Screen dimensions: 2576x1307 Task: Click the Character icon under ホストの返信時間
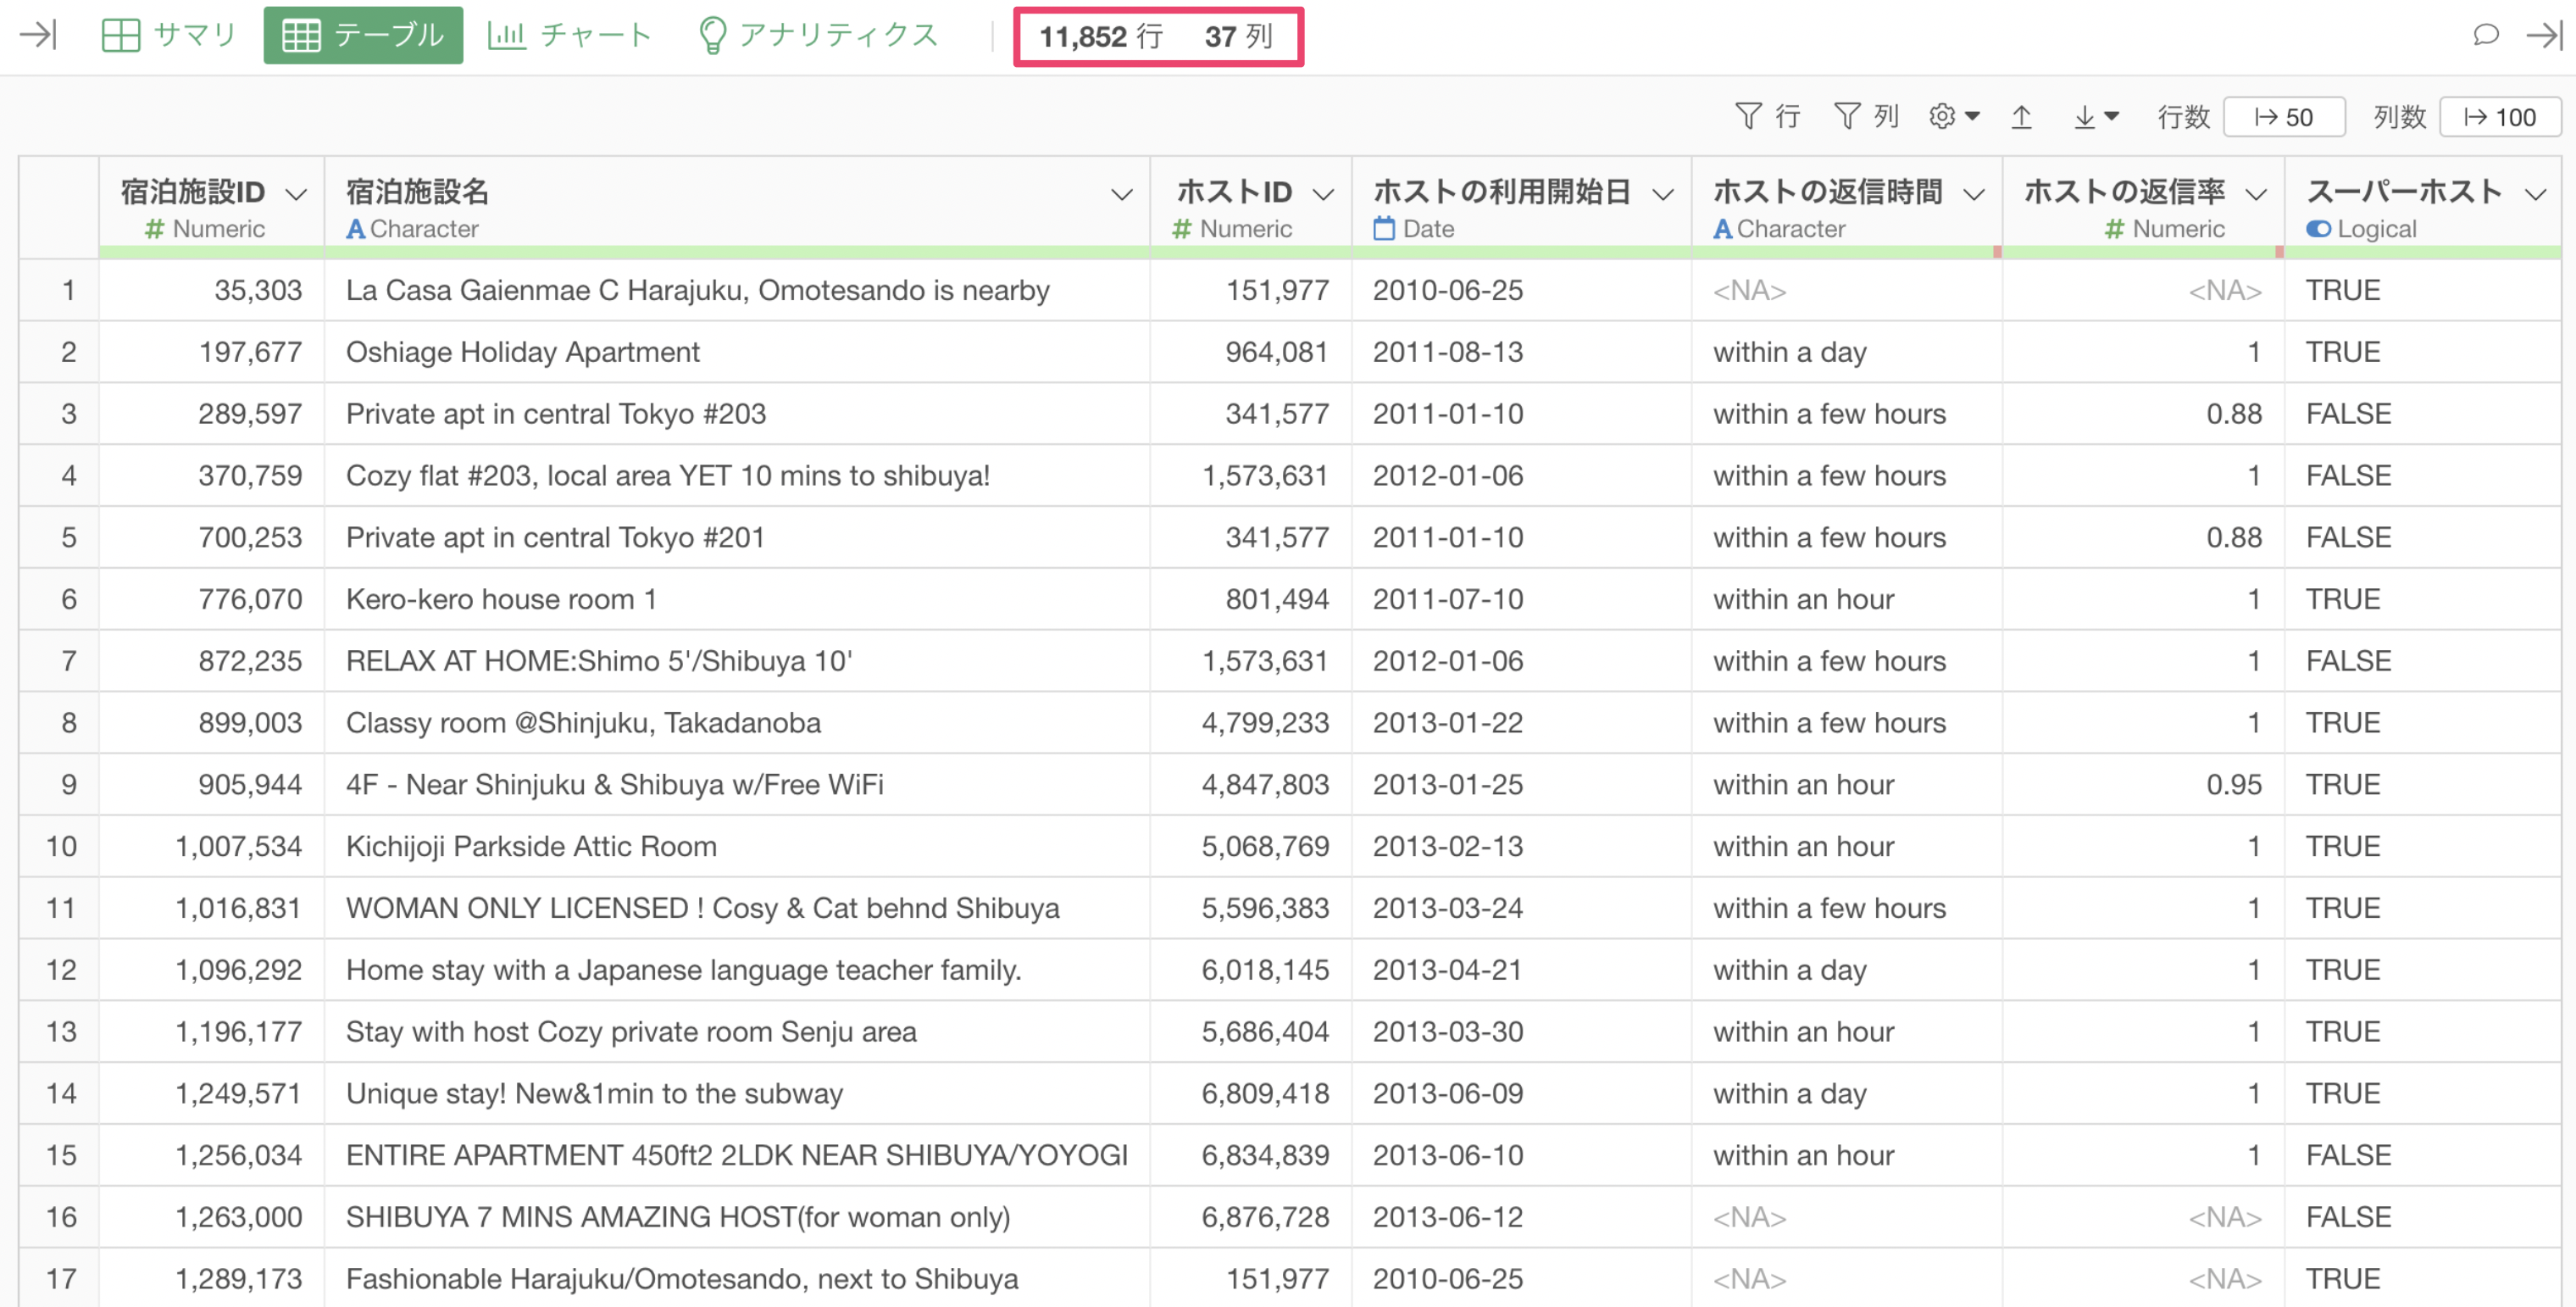[x=1722, y=229]
